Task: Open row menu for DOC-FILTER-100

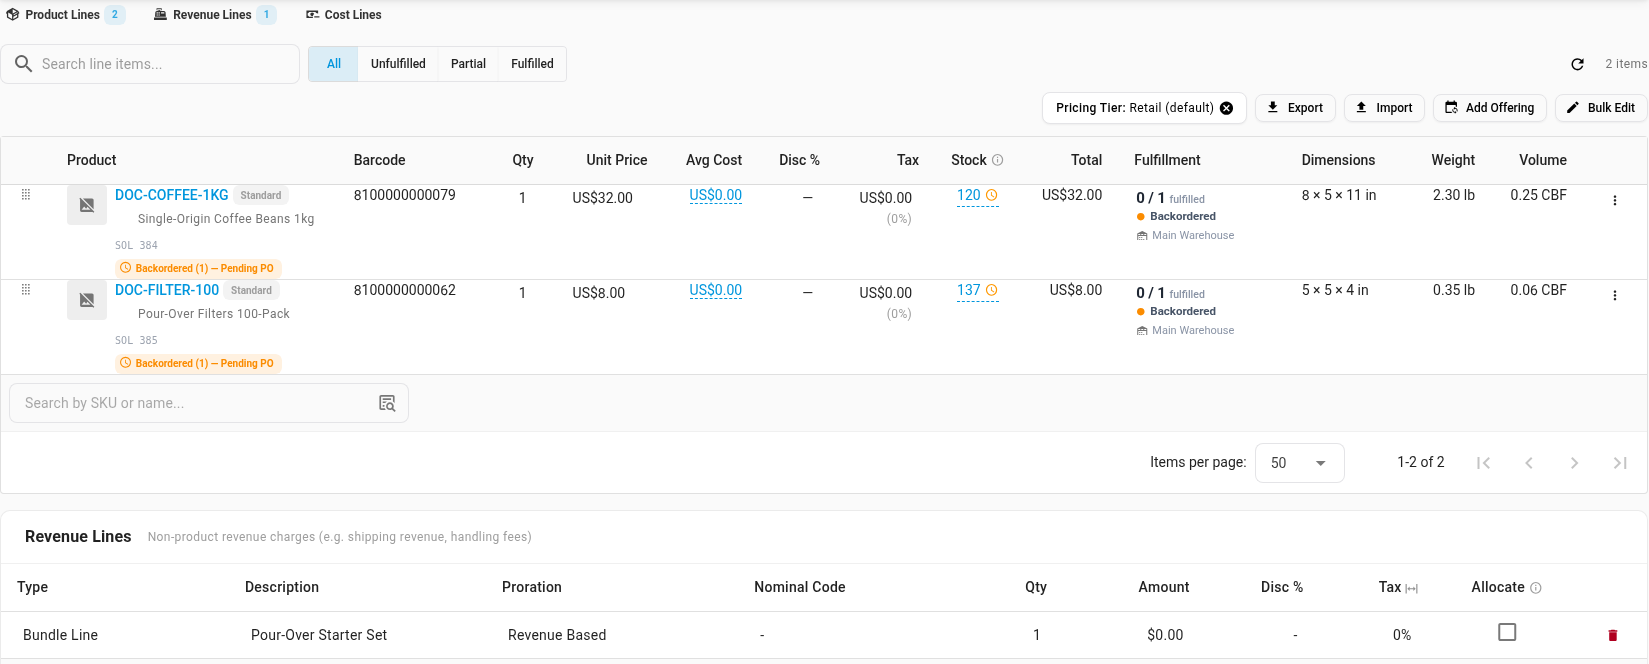Action: click(x=1615, y=295)
